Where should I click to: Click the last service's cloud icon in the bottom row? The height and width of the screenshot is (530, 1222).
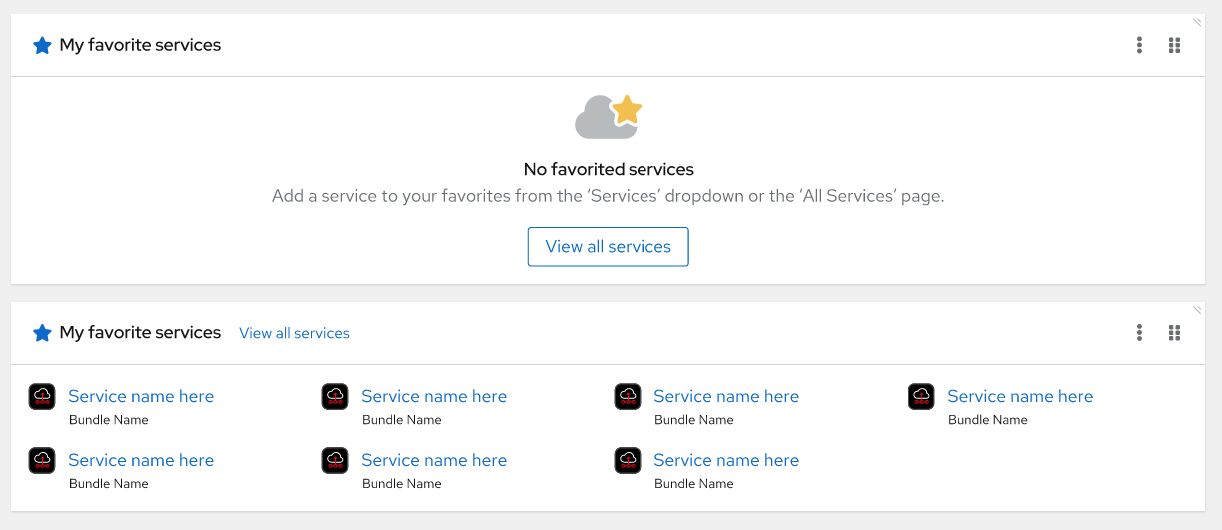[x=628, y=460]
